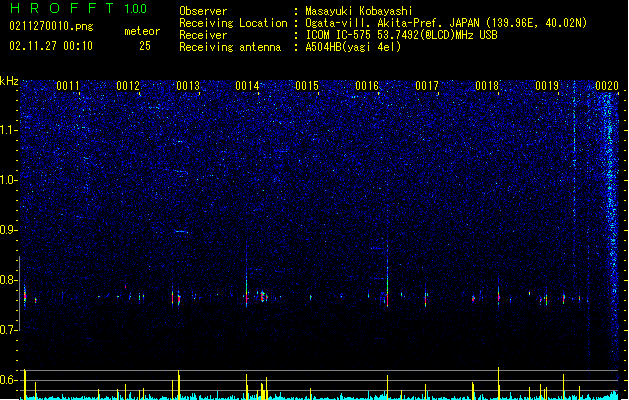This screenshot has height=400, width=629.
Task: Click the 1.1 kHz axis label
Action: [9, 130]
